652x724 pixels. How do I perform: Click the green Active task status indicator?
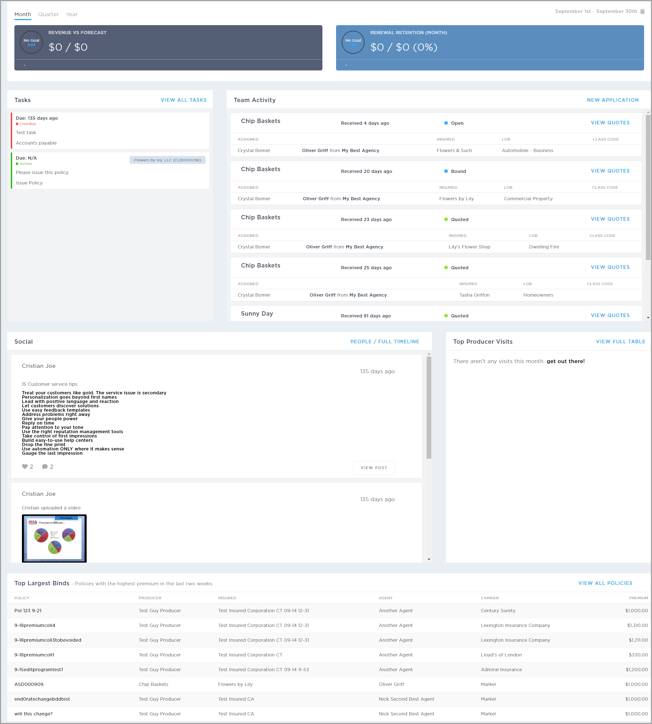pyautogui.click(x=24, y=163)
